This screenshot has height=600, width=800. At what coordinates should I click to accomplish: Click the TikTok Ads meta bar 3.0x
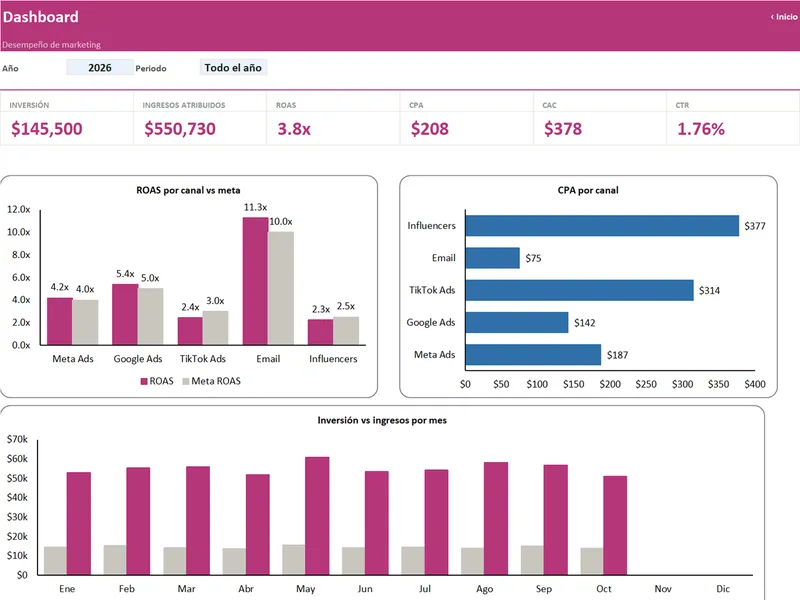215,328
